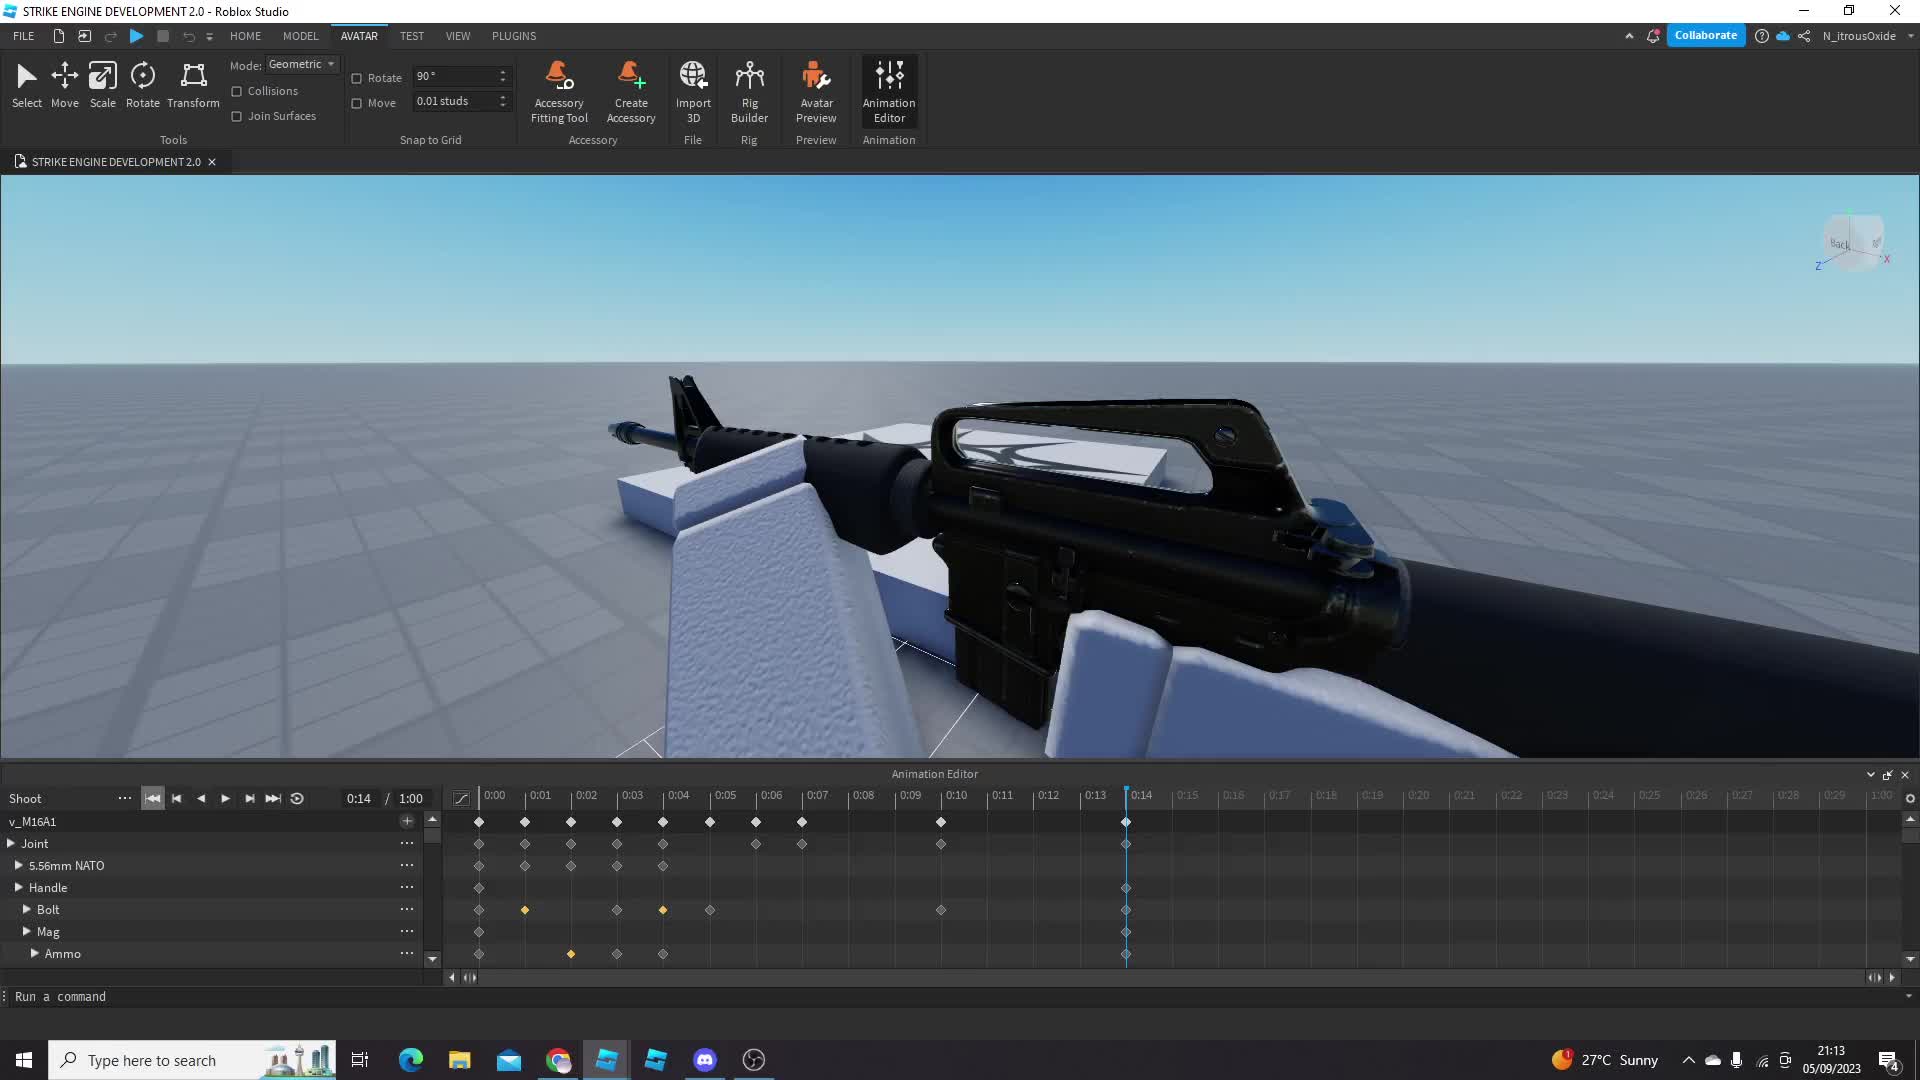
Task: Expand the Bolt track in the timeline
Action: [27, 909]
